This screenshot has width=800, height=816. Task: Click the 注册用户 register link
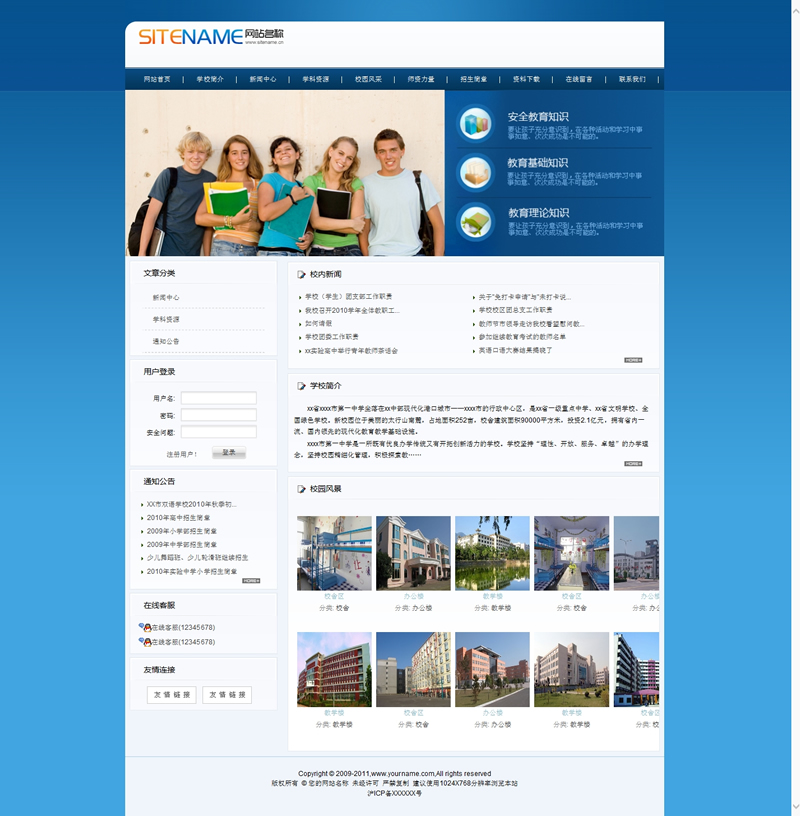[x=181, y=454]
